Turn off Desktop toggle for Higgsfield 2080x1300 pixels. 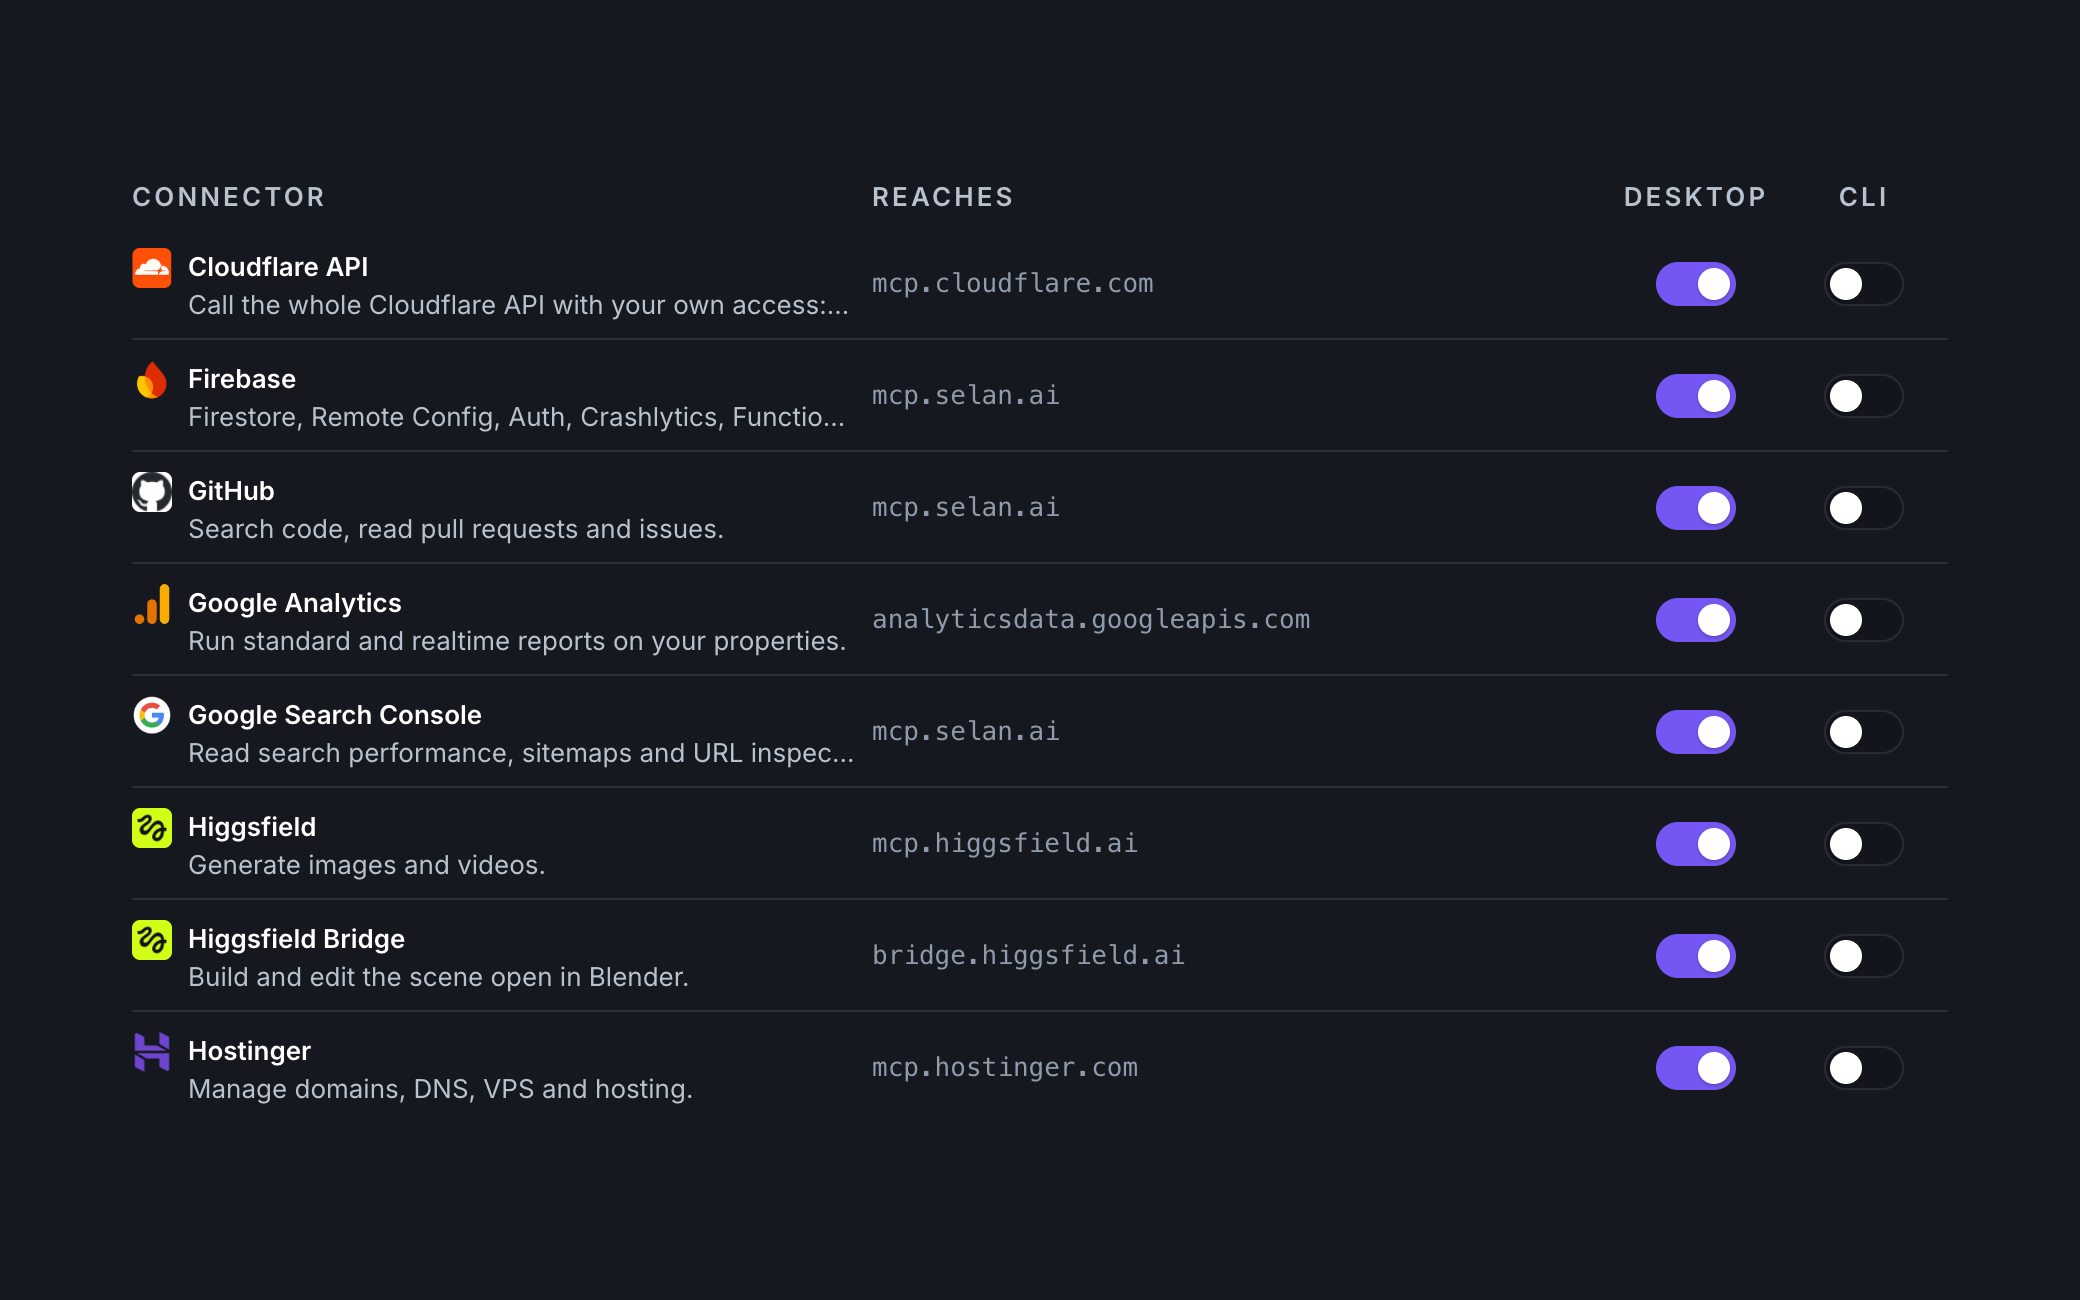(1696, 844)
